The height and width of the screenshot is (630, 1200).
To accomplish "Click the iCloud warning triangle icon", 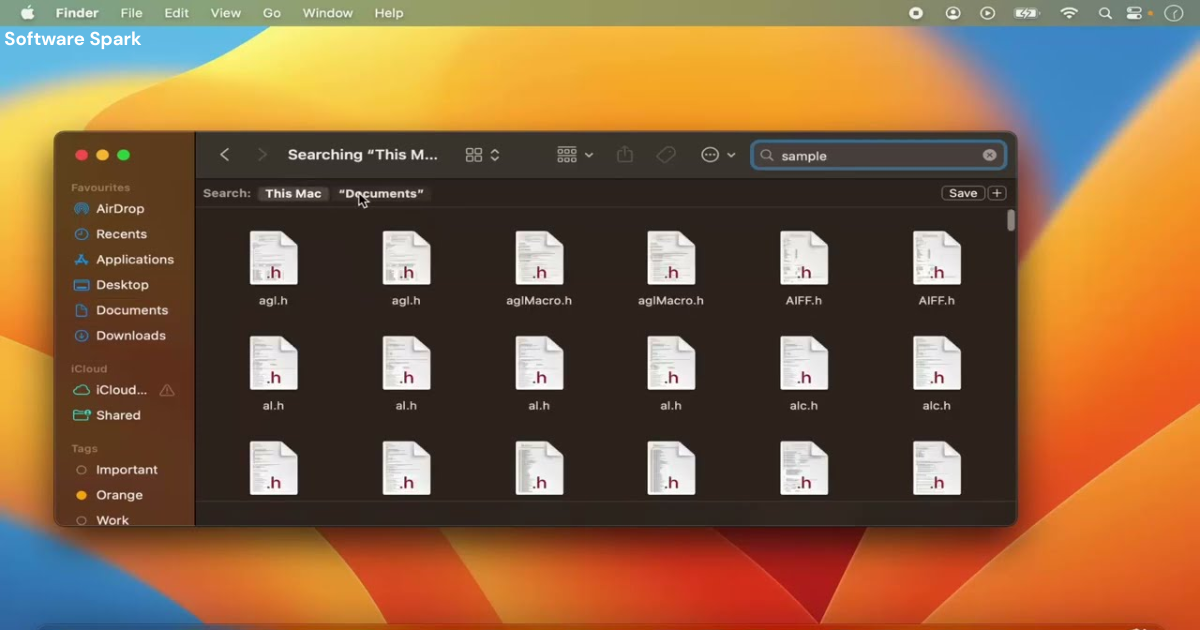I will [167, 390].
